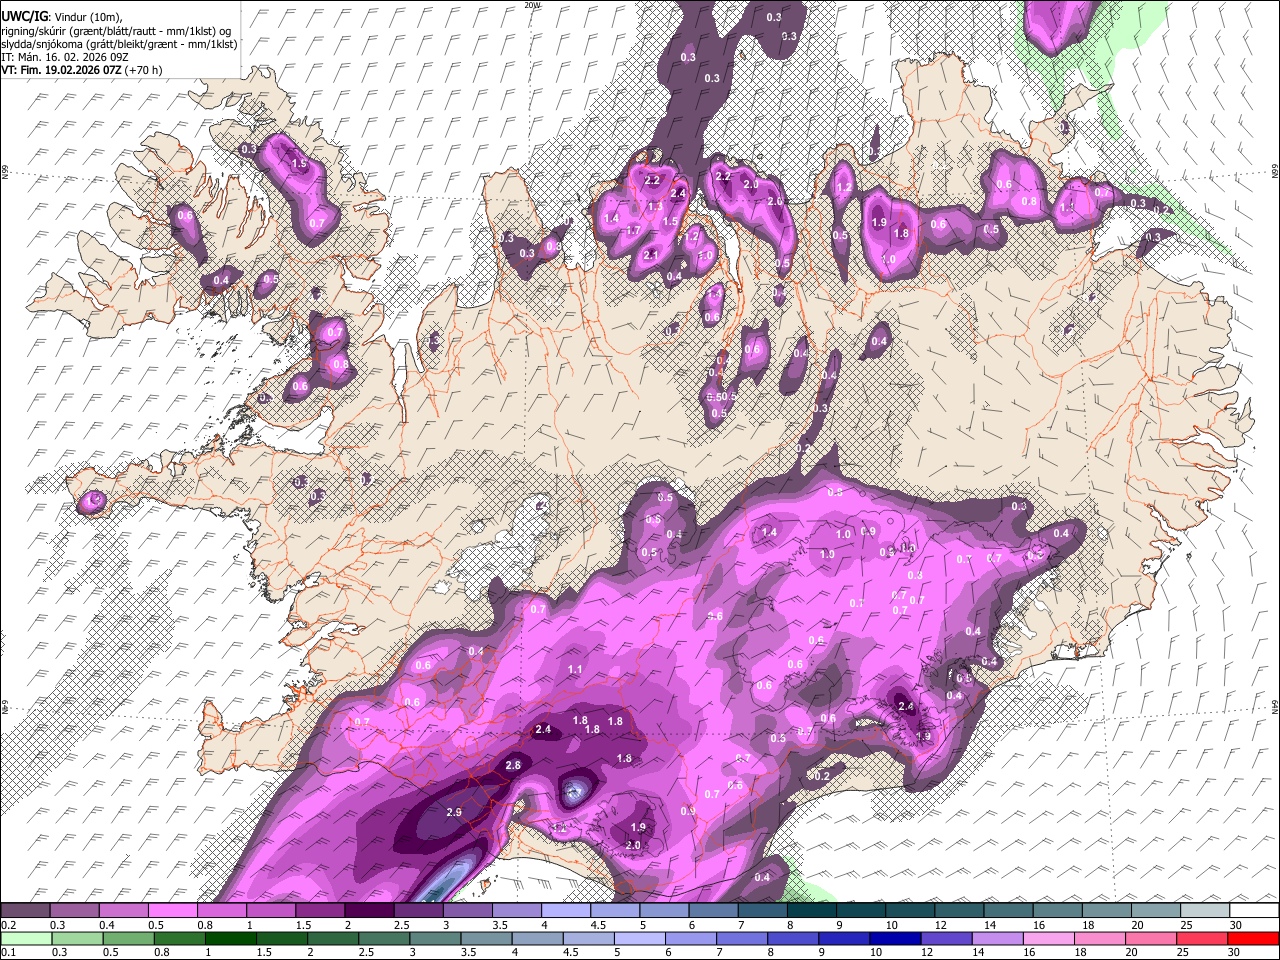Click the '2.9' precipitation value on the map
Screen dimensions: 1280x960
453,812
